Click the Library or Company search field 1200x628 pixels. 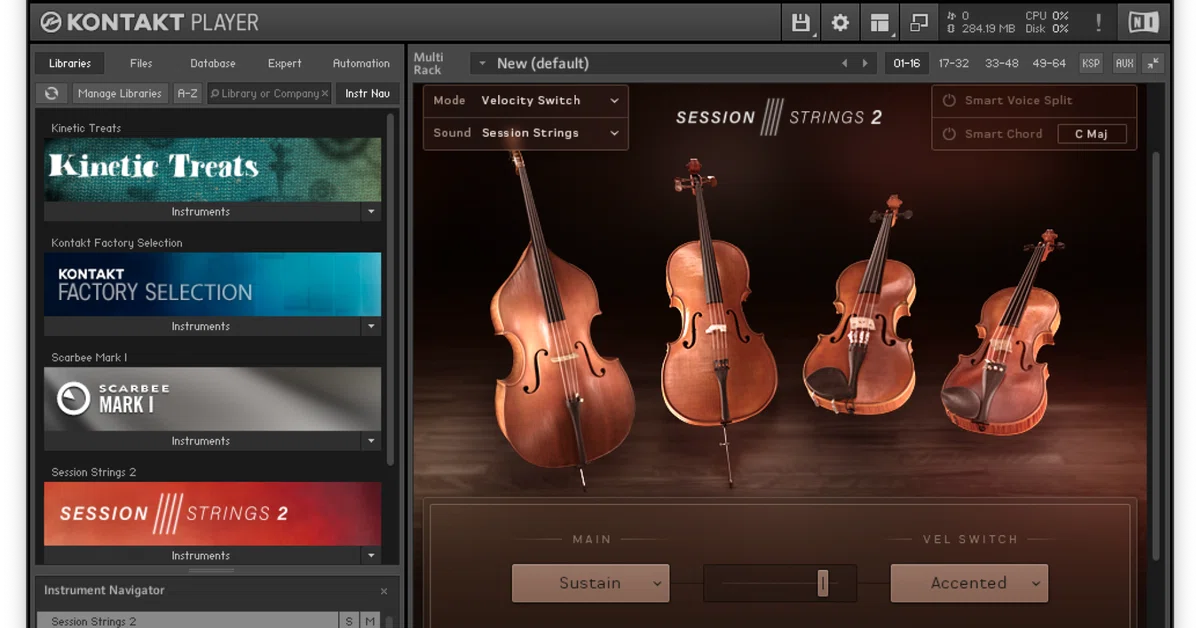click(269, 93)
